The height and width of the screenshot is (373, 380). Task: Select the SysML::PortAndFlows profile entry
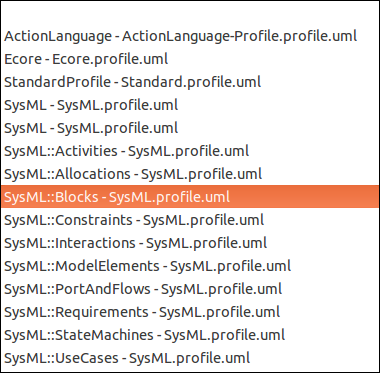click(190, 289)
